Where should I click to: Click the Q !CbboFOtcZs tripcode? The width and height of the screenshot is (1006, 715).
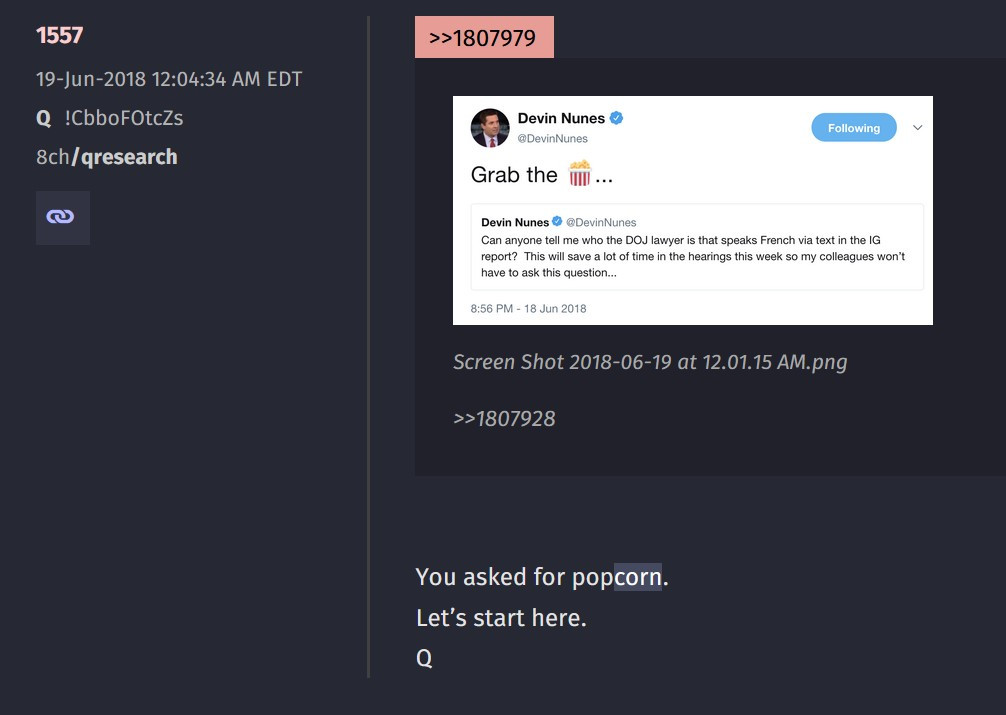(x=110, y=118)
